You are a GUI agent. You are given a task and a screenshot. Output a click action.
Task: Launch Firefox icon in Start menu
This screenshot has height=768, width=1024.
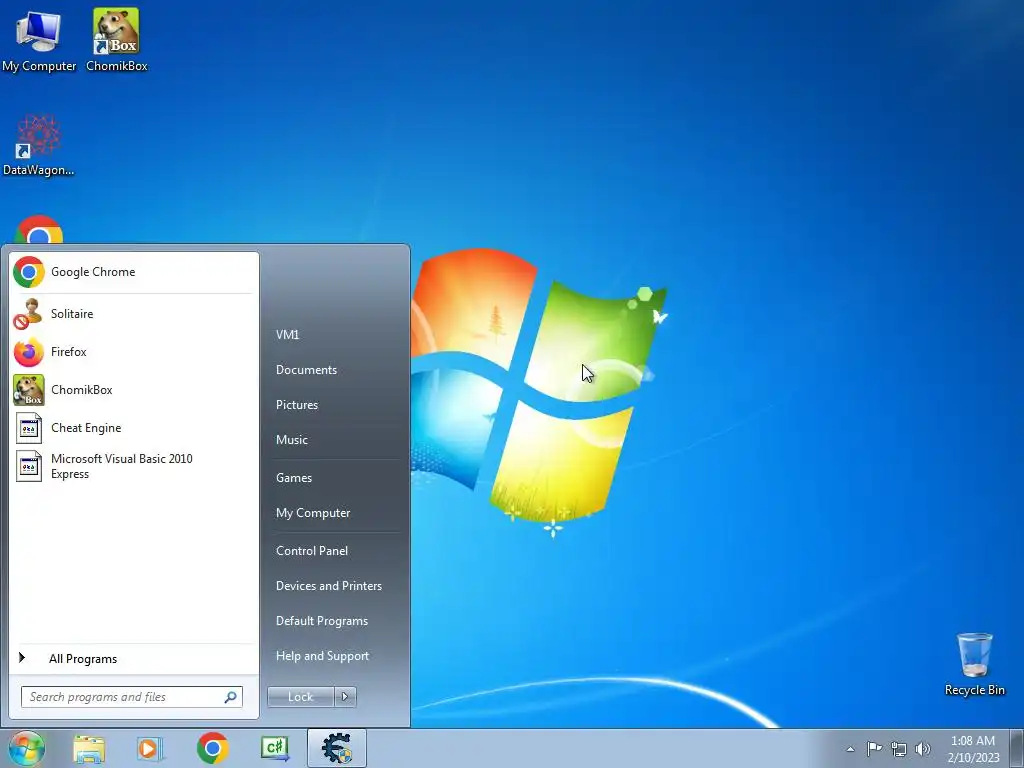(x=29, y=352)
